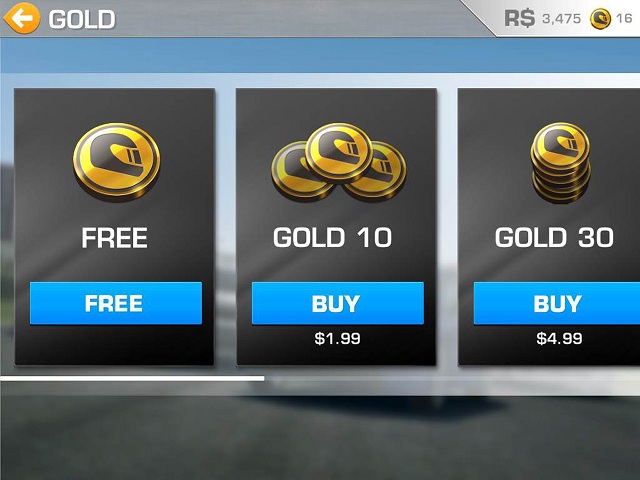Click the $4.99 price label

(x=559, y=338)
